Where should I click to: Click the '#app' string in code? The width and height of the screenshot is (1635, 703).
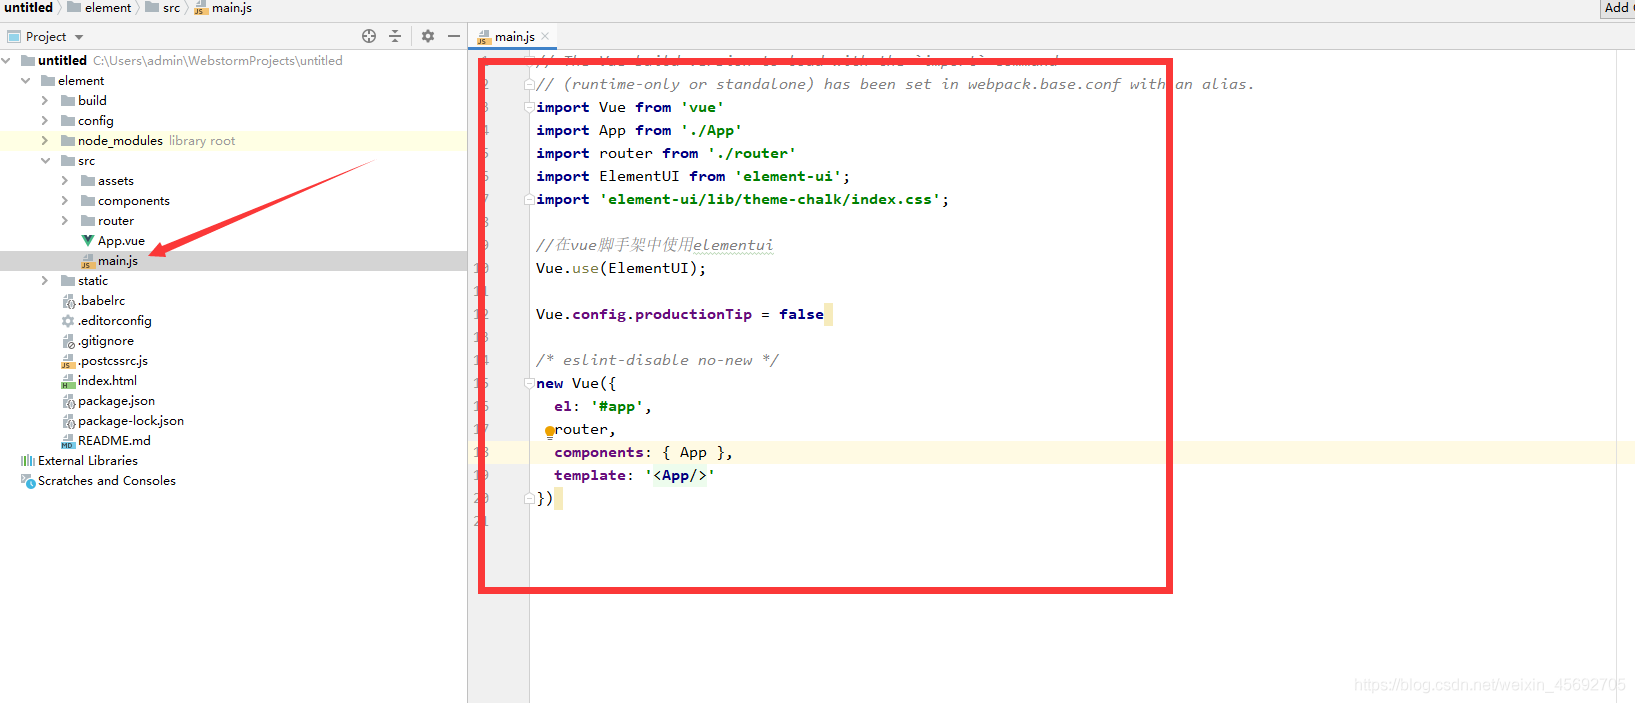click(x=617, y=407)
